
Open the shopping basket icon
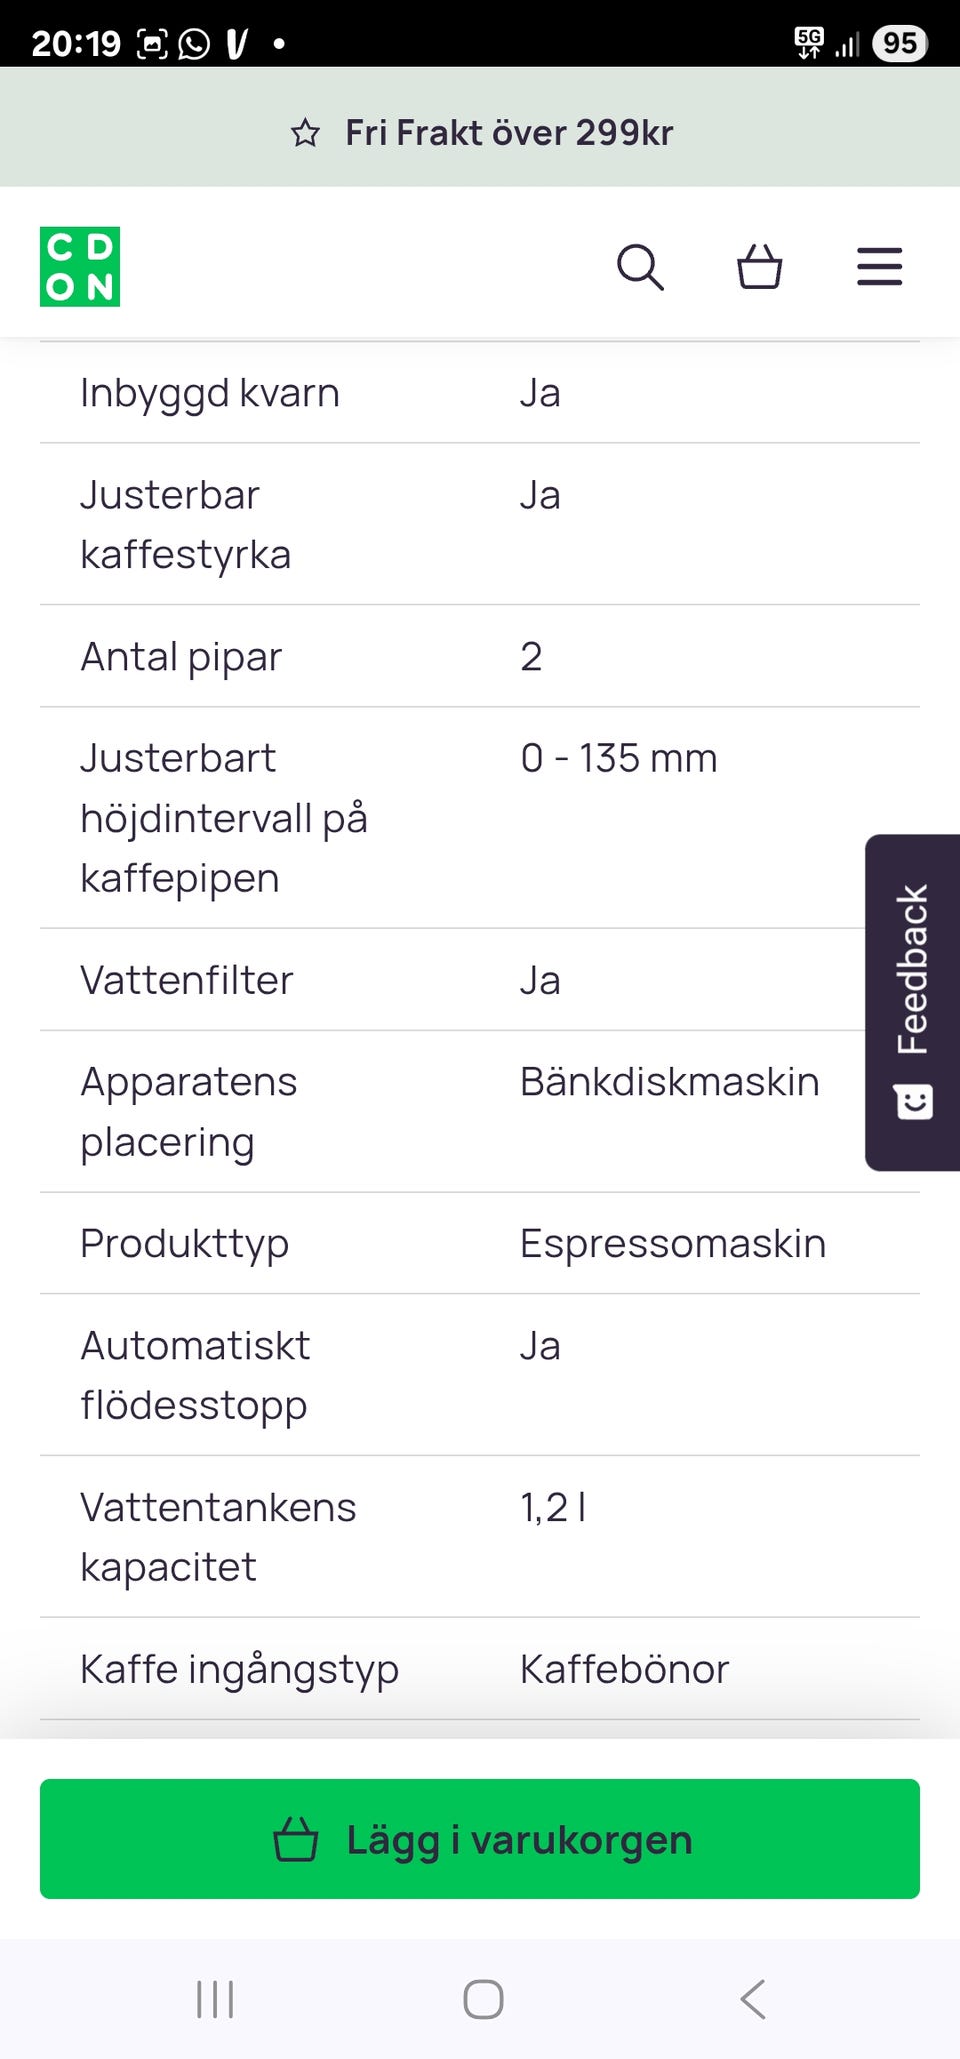point(759,267)
